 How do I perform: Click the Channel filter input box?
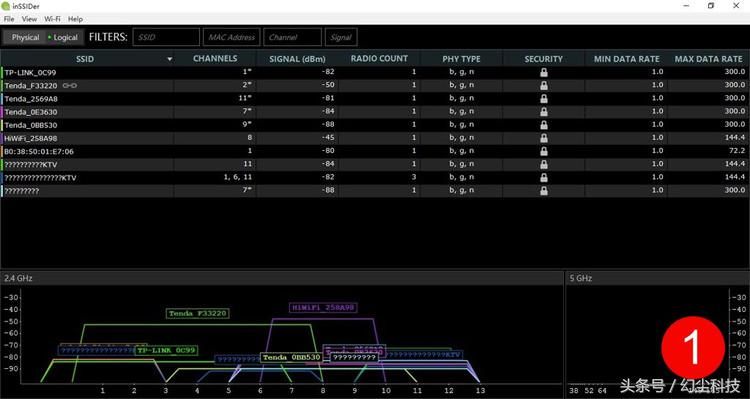tap(292, 37)
